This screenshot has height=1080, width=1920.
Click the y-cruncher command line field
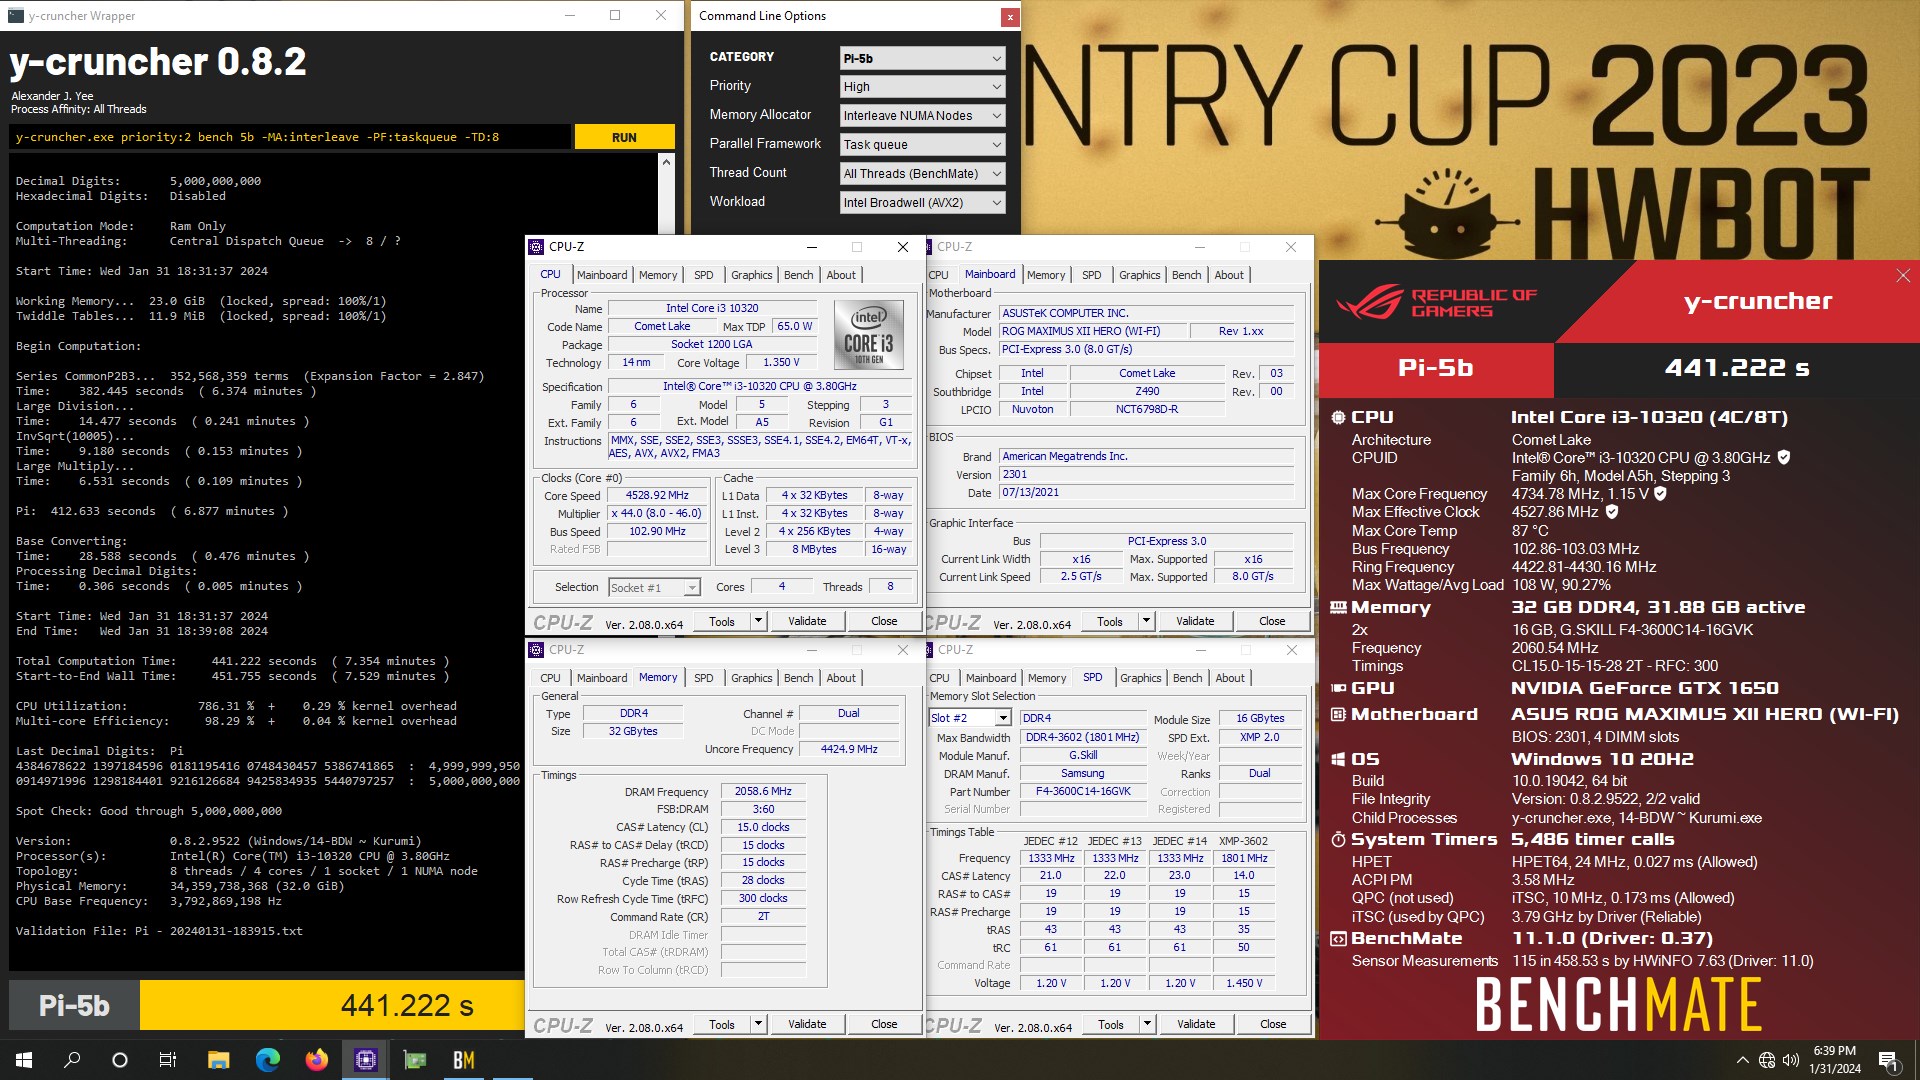(x=290, y=138)
